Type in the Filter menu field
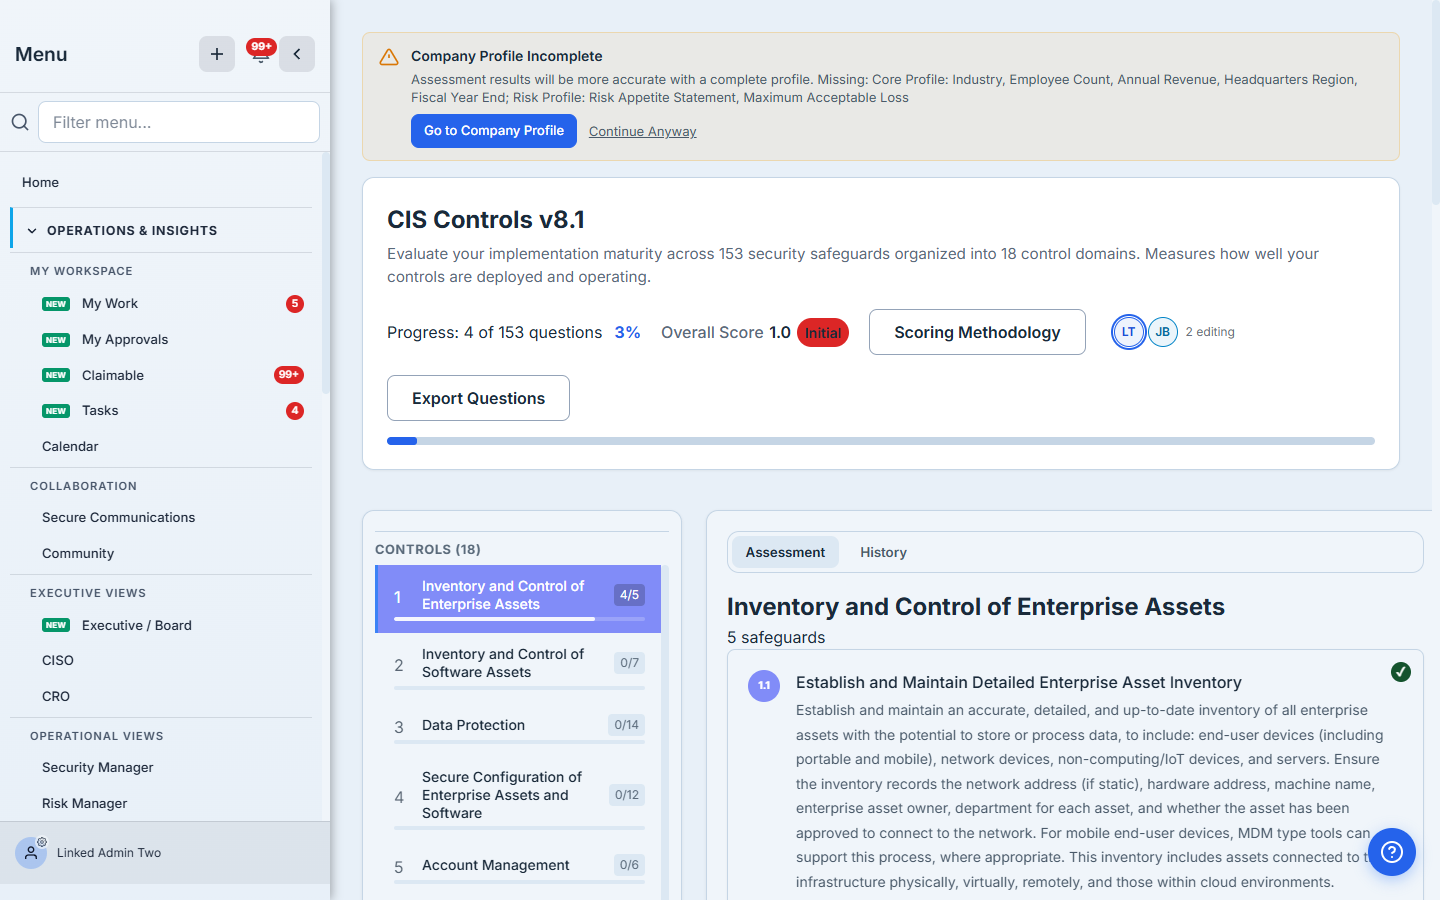Image resolution: width=1440 pixels, height=900 pixels. point(179,122)
